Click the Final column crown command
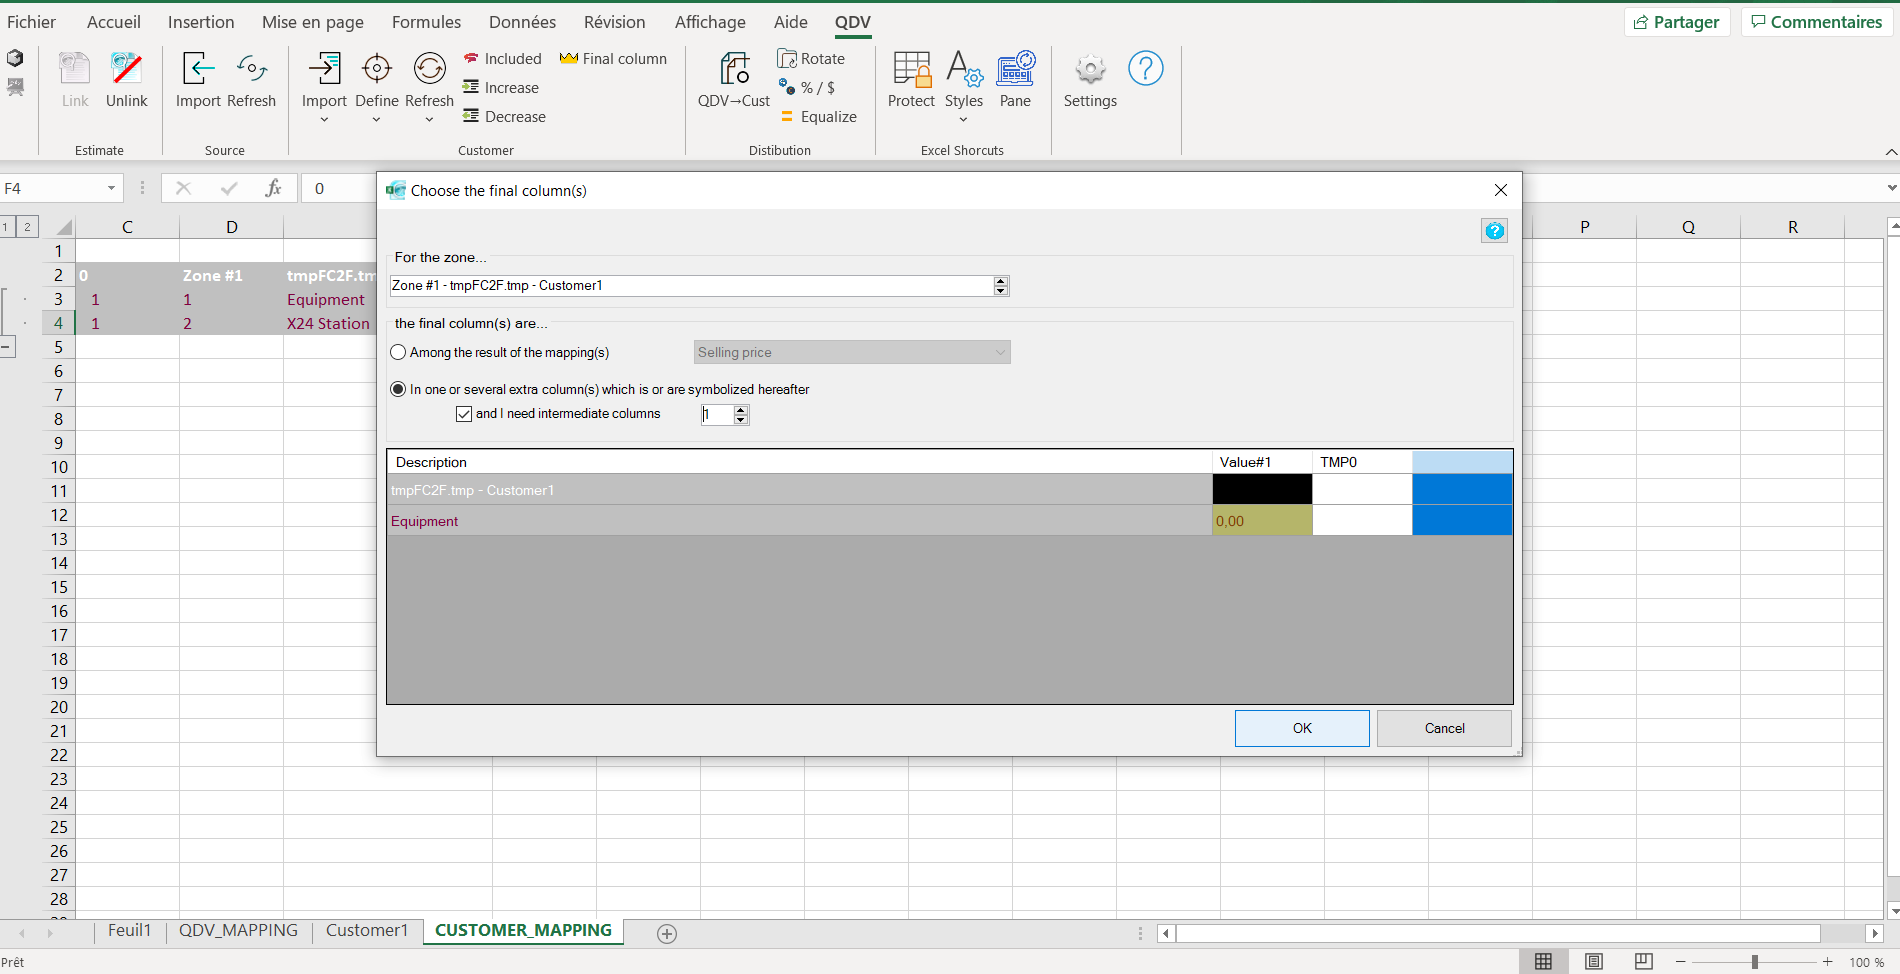The image size is (1900, 974). click(x=613, y=59)
